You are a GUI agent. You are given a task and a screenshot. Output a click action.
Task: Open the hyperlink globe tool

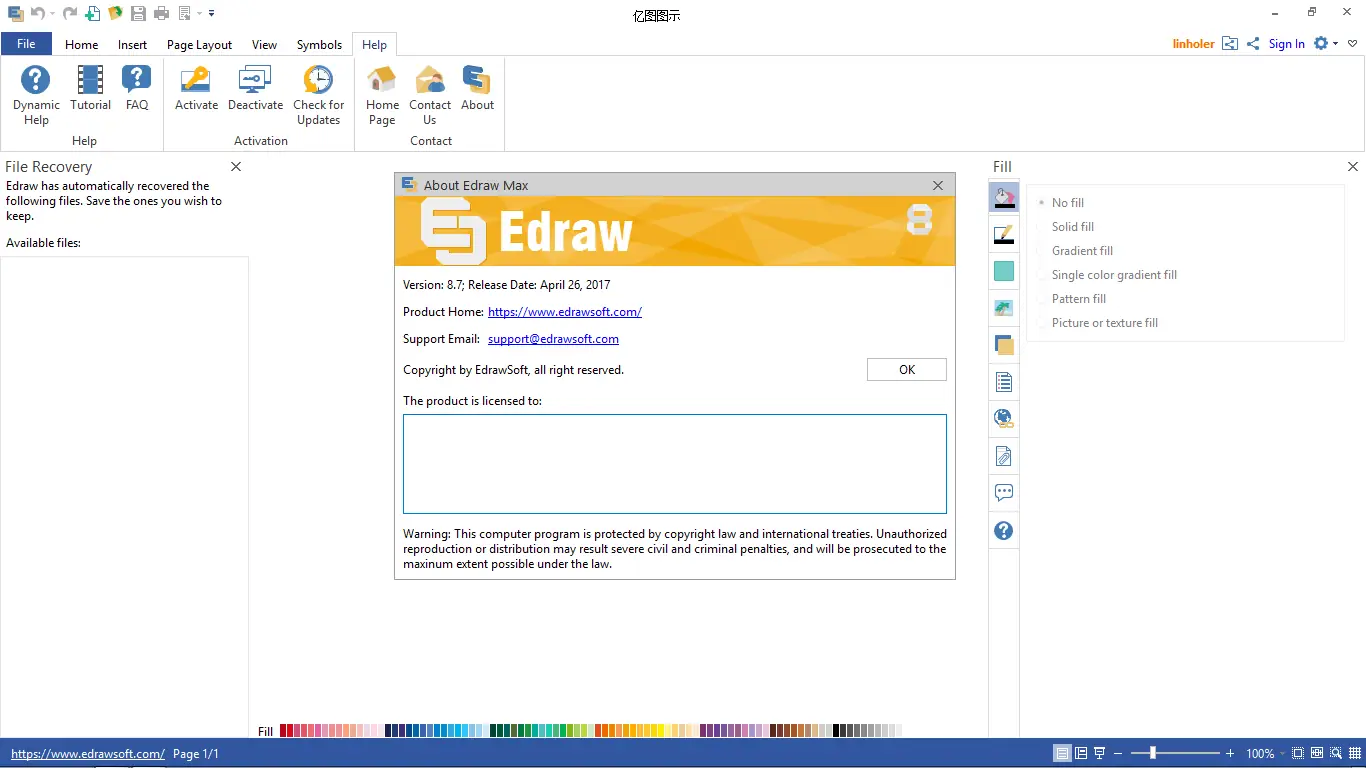tap(1003, 418)
